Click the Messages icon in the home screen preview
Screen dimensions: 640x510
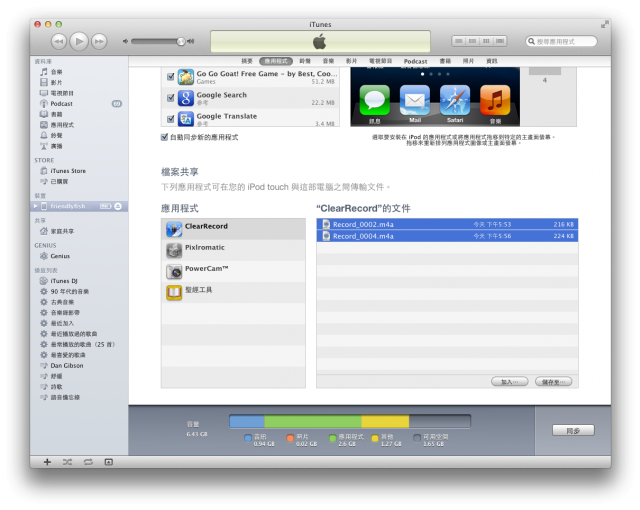pos(374,100)
